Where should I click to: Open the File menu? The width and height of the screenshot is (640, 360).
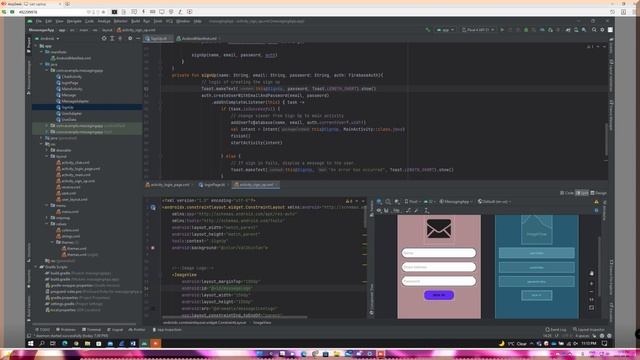pos(38,21)
